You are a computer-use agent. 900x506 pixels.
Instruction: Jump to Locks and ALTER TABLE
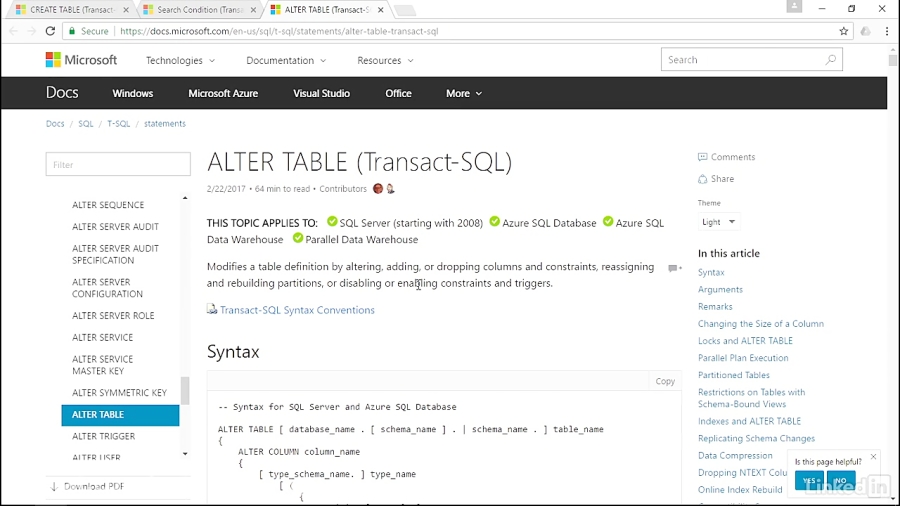745,341
